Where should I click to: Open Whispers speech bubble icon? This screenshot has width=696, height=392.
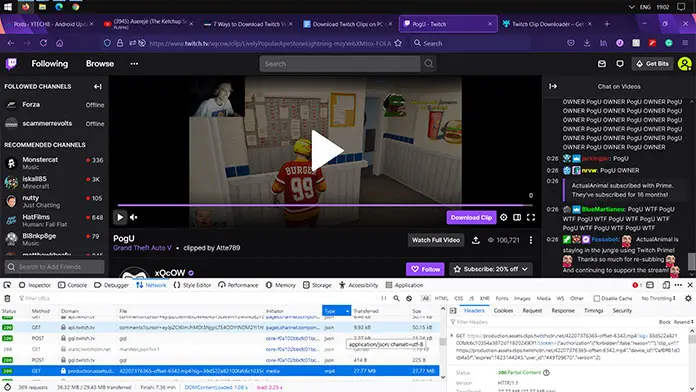point(620,64)
